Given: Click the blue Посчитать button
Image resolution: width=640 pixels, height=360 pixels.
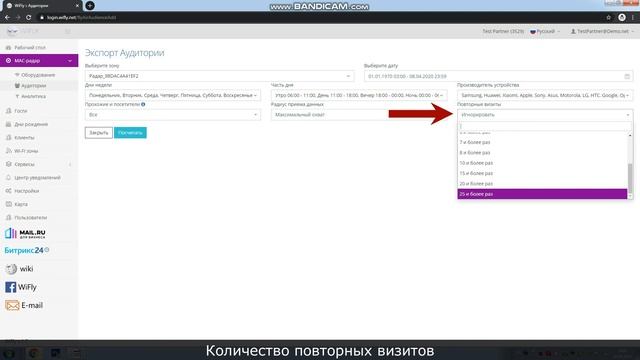Looking at the screenshot, I should [130, 133].
